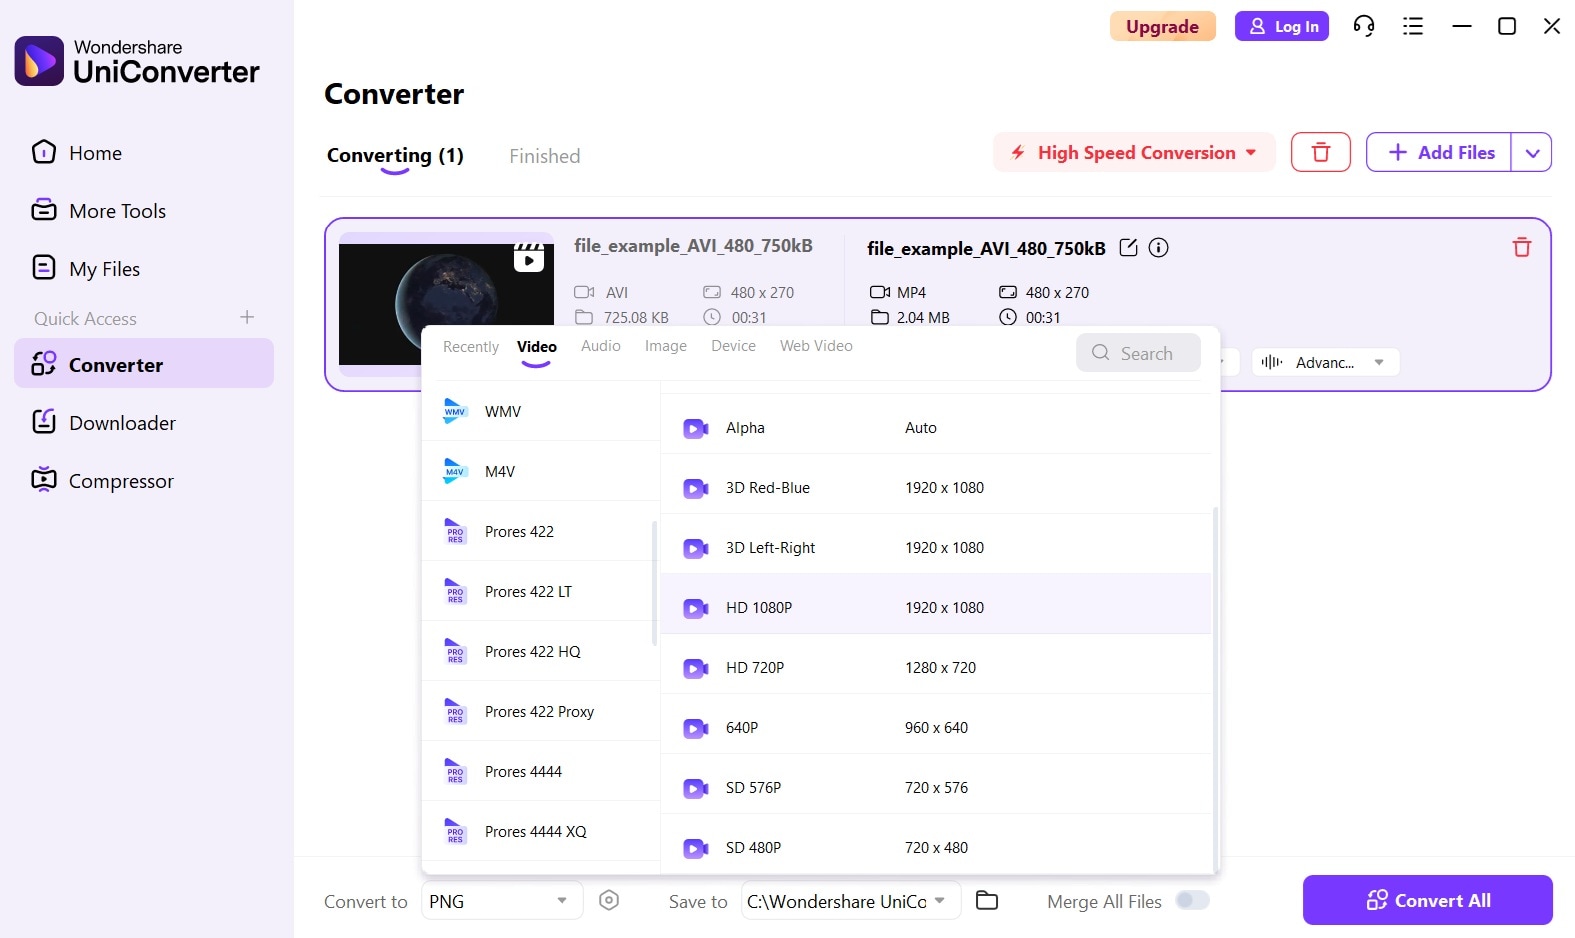Open Convert to PNG format dropdown
The height and width of the screenshot is (938, 1575).
click(x=502, y=901)
